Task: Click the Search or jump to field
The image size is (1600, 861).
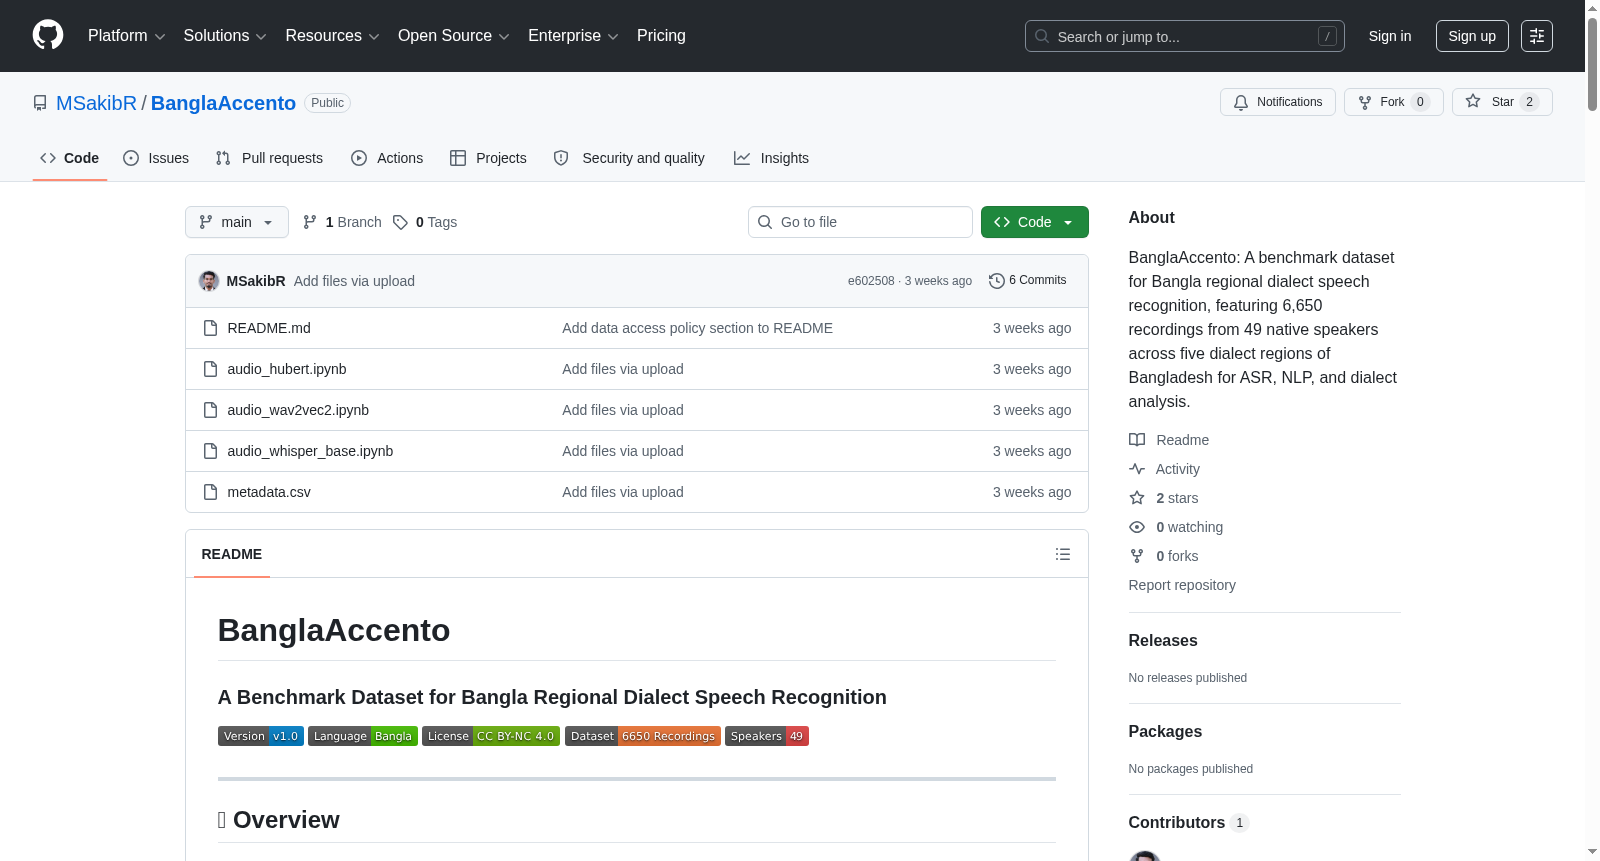Action: pos(1185,36)
